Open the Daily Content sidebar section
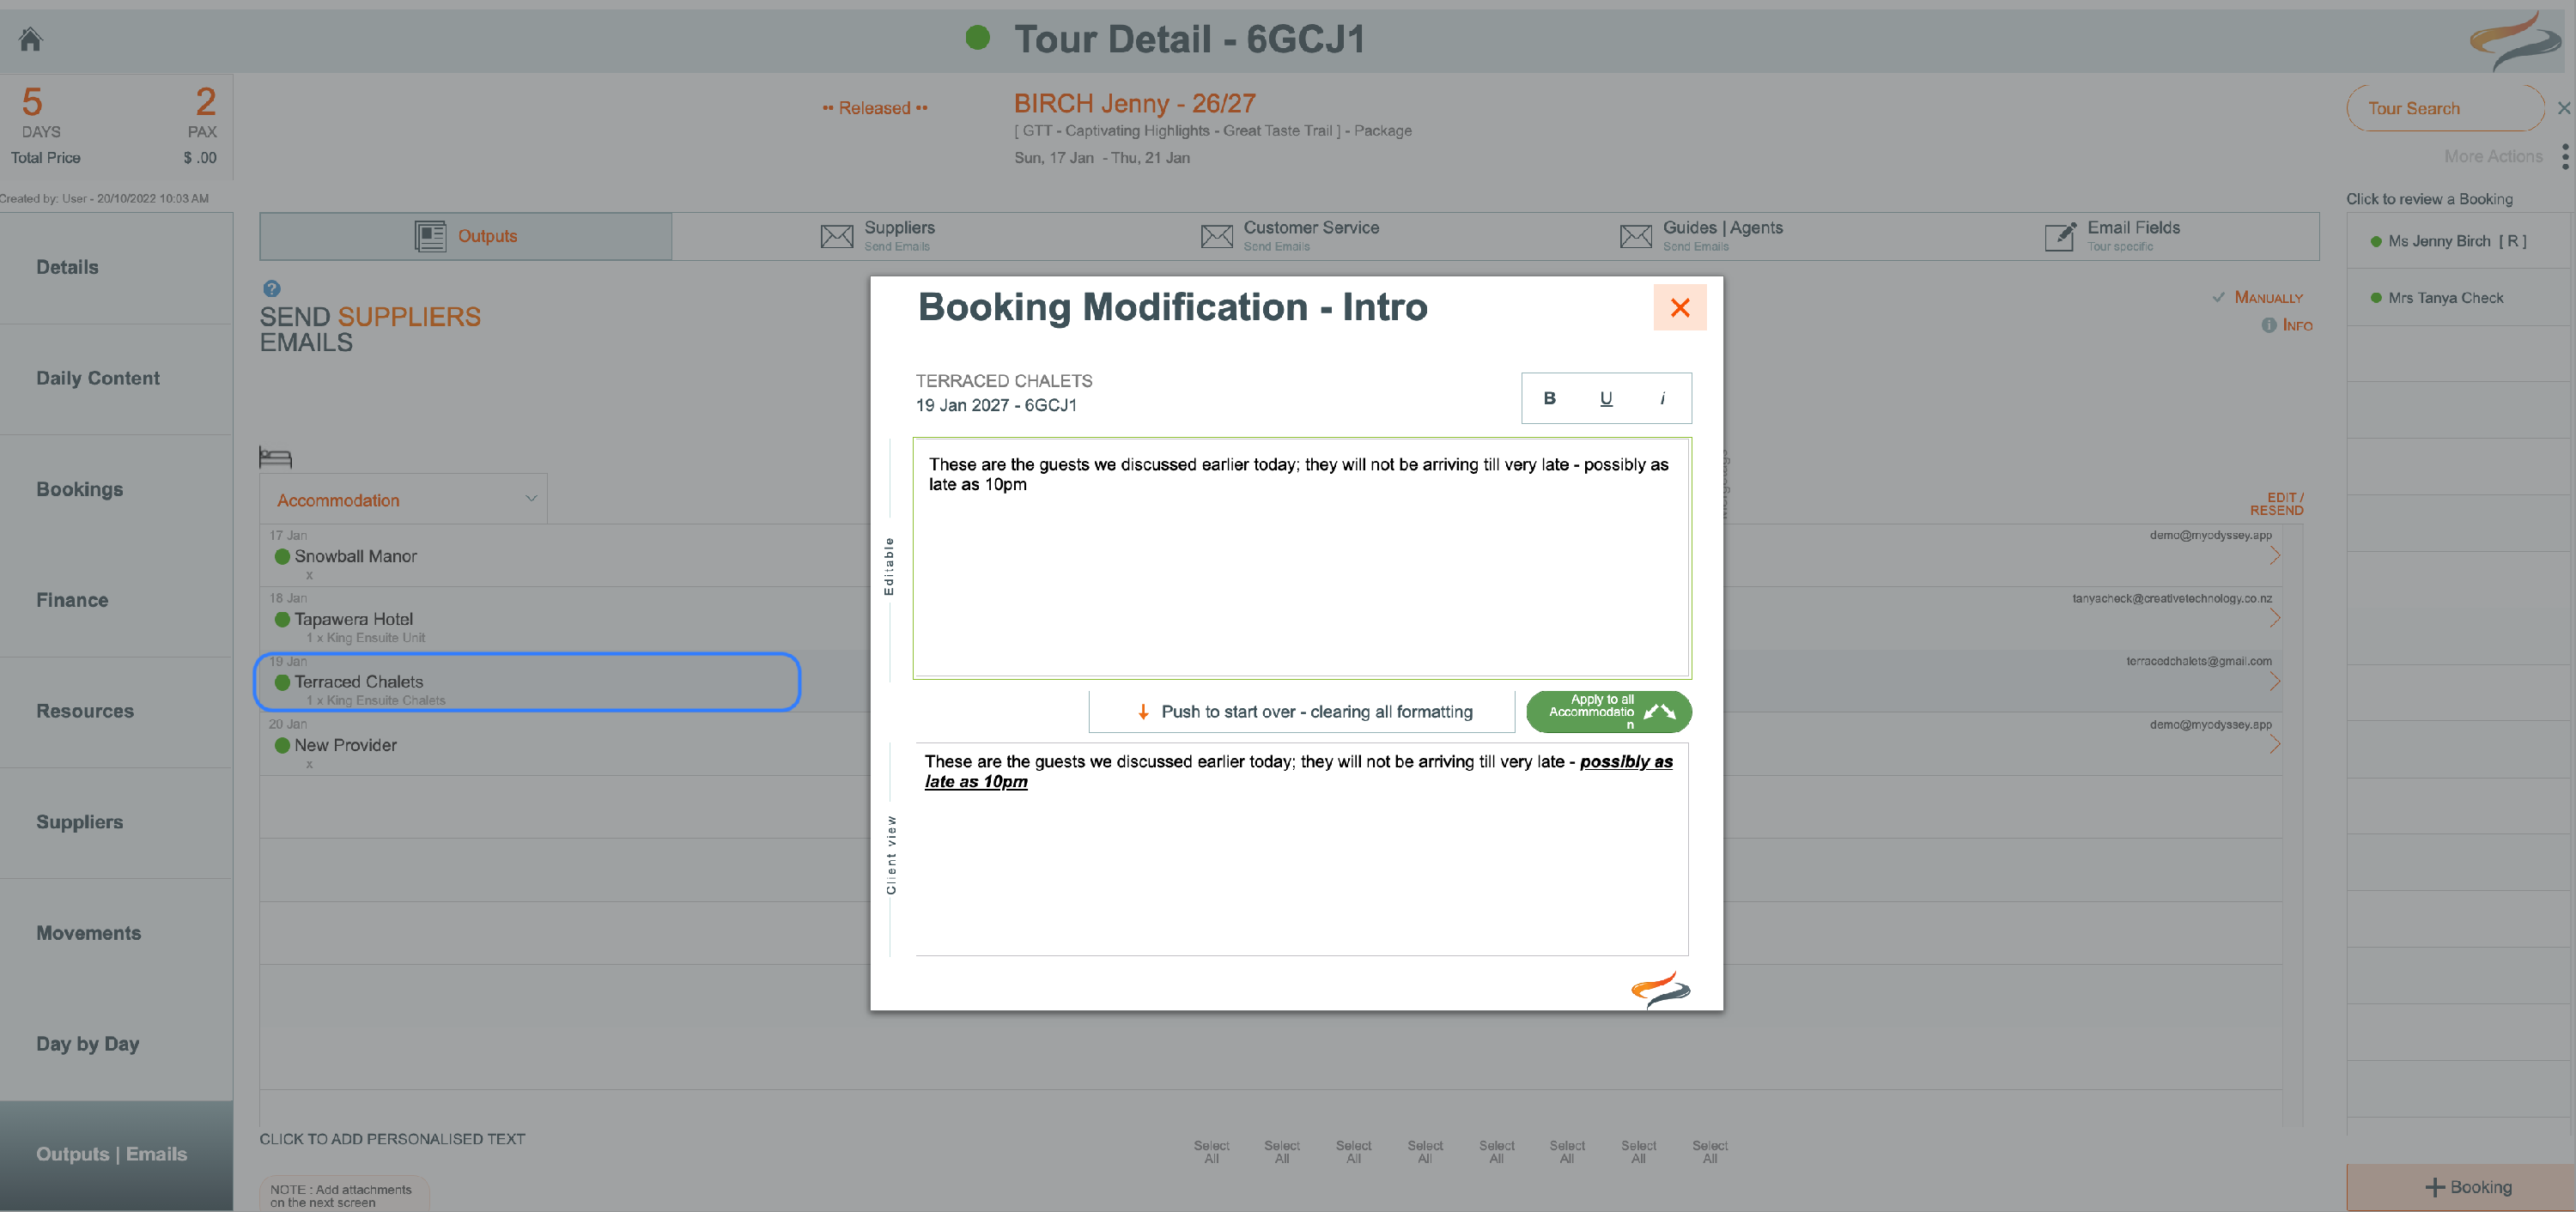 click(x=98, y=378)
